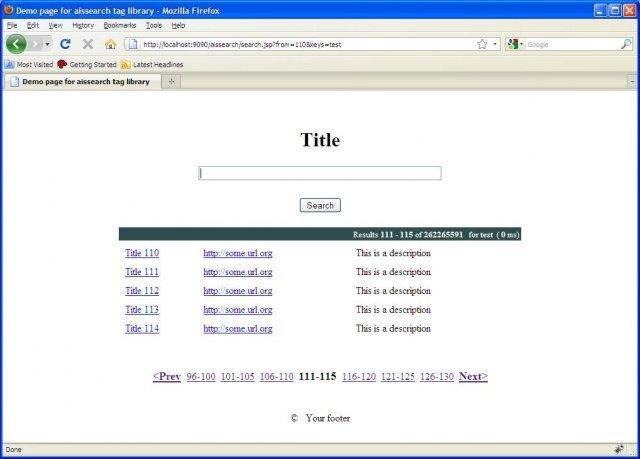Viewport: 640px width, 459px height.
Task: Reload the page with the Refresh icon
Action: (65, 44)
